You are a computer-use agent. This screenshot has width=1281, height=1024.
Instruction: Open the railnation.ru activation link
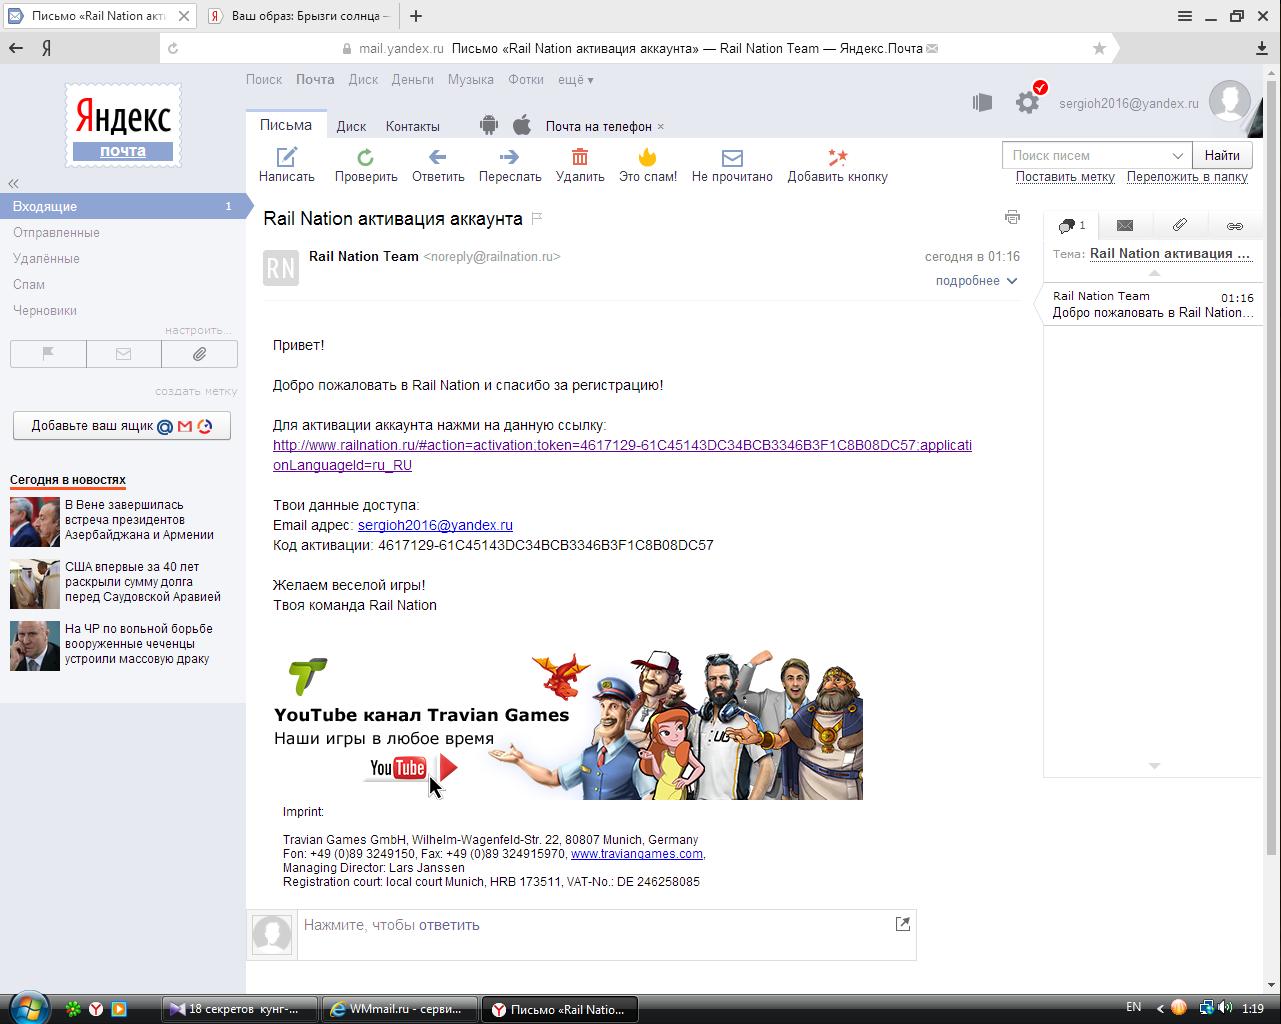622,455
